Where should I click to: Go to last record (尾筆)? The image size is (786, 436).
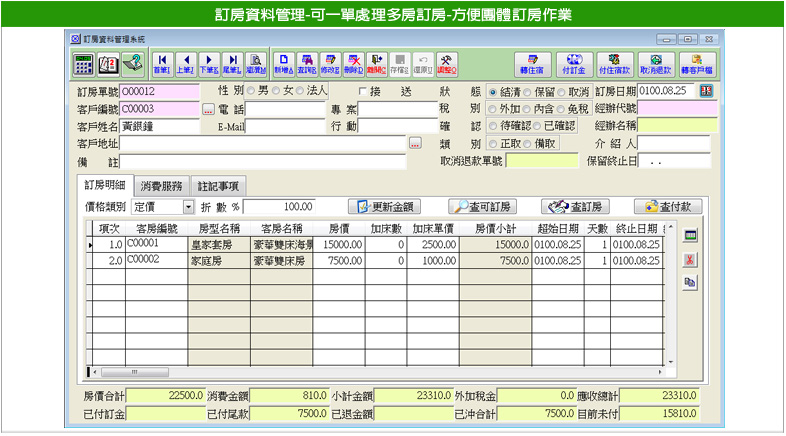click(x=233, y=65)
